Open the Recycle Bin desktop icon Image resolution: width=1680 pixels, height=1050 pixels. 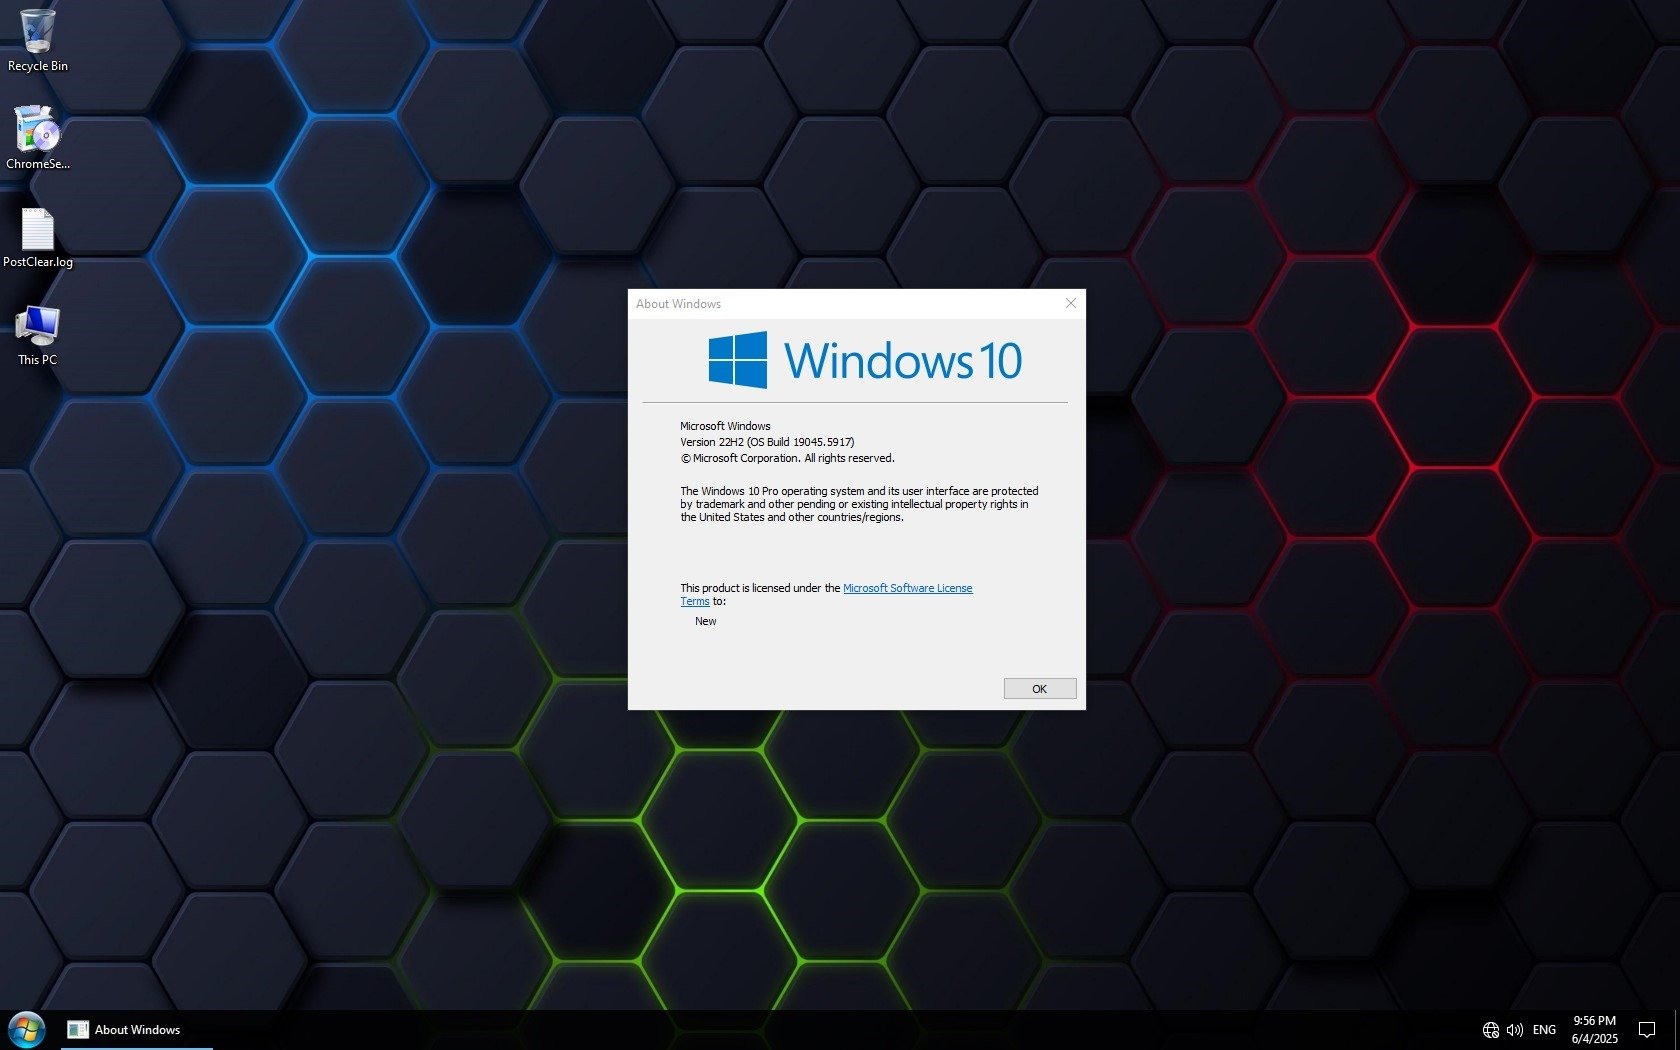click(x=38, y=40)
